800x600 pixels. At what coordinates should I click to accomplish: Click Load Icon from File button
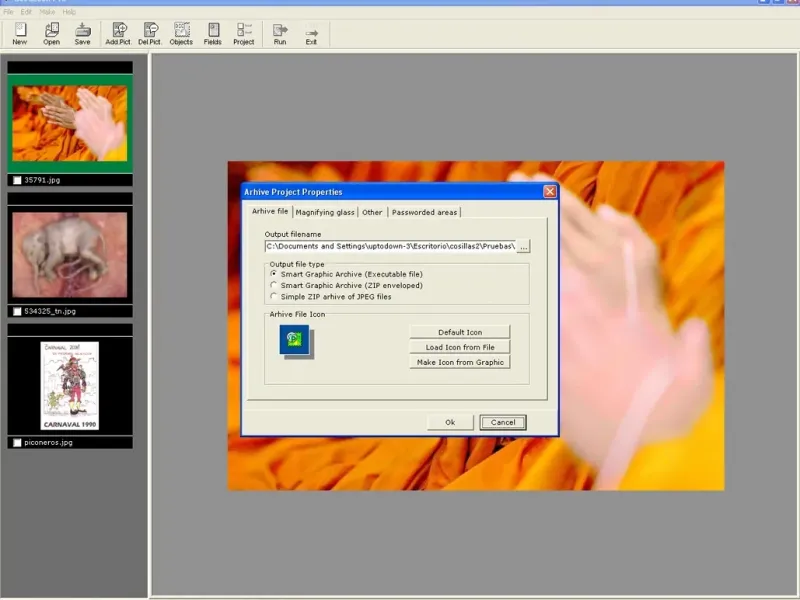pyautogui.click(x=460, y=347)
